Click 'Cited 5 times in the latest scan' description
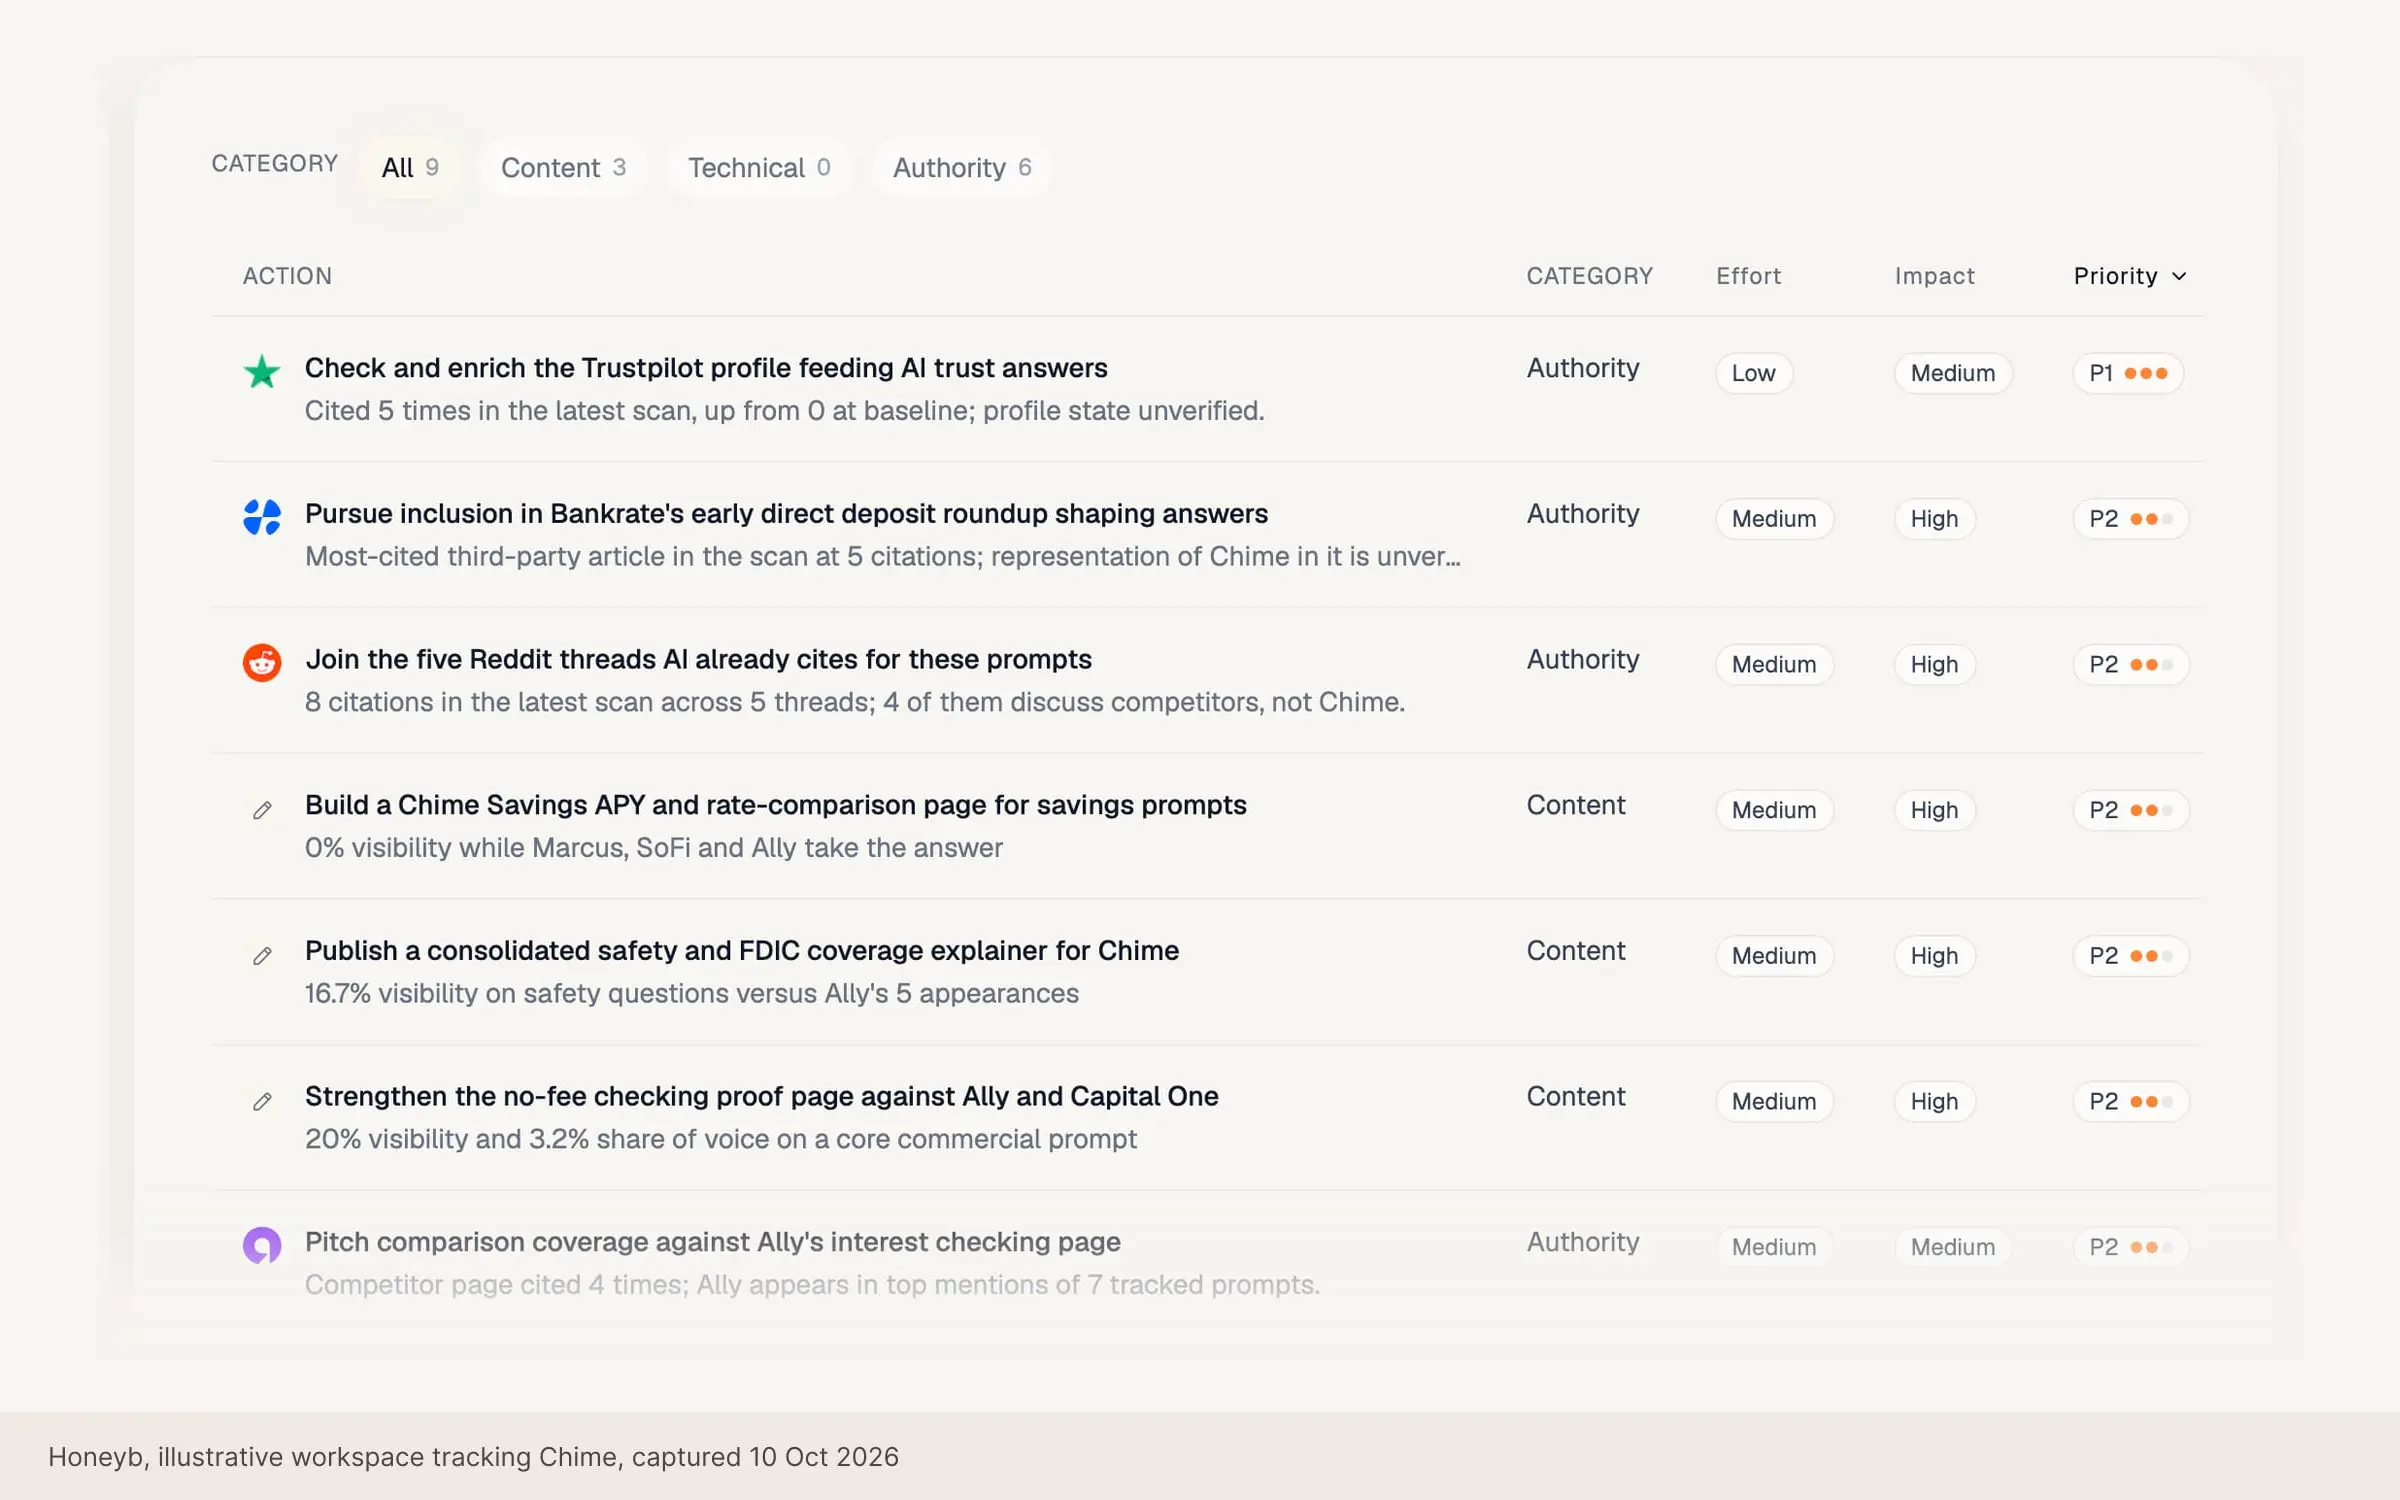Screen dimensions: 2400x1500 click(x=785, y=411)
